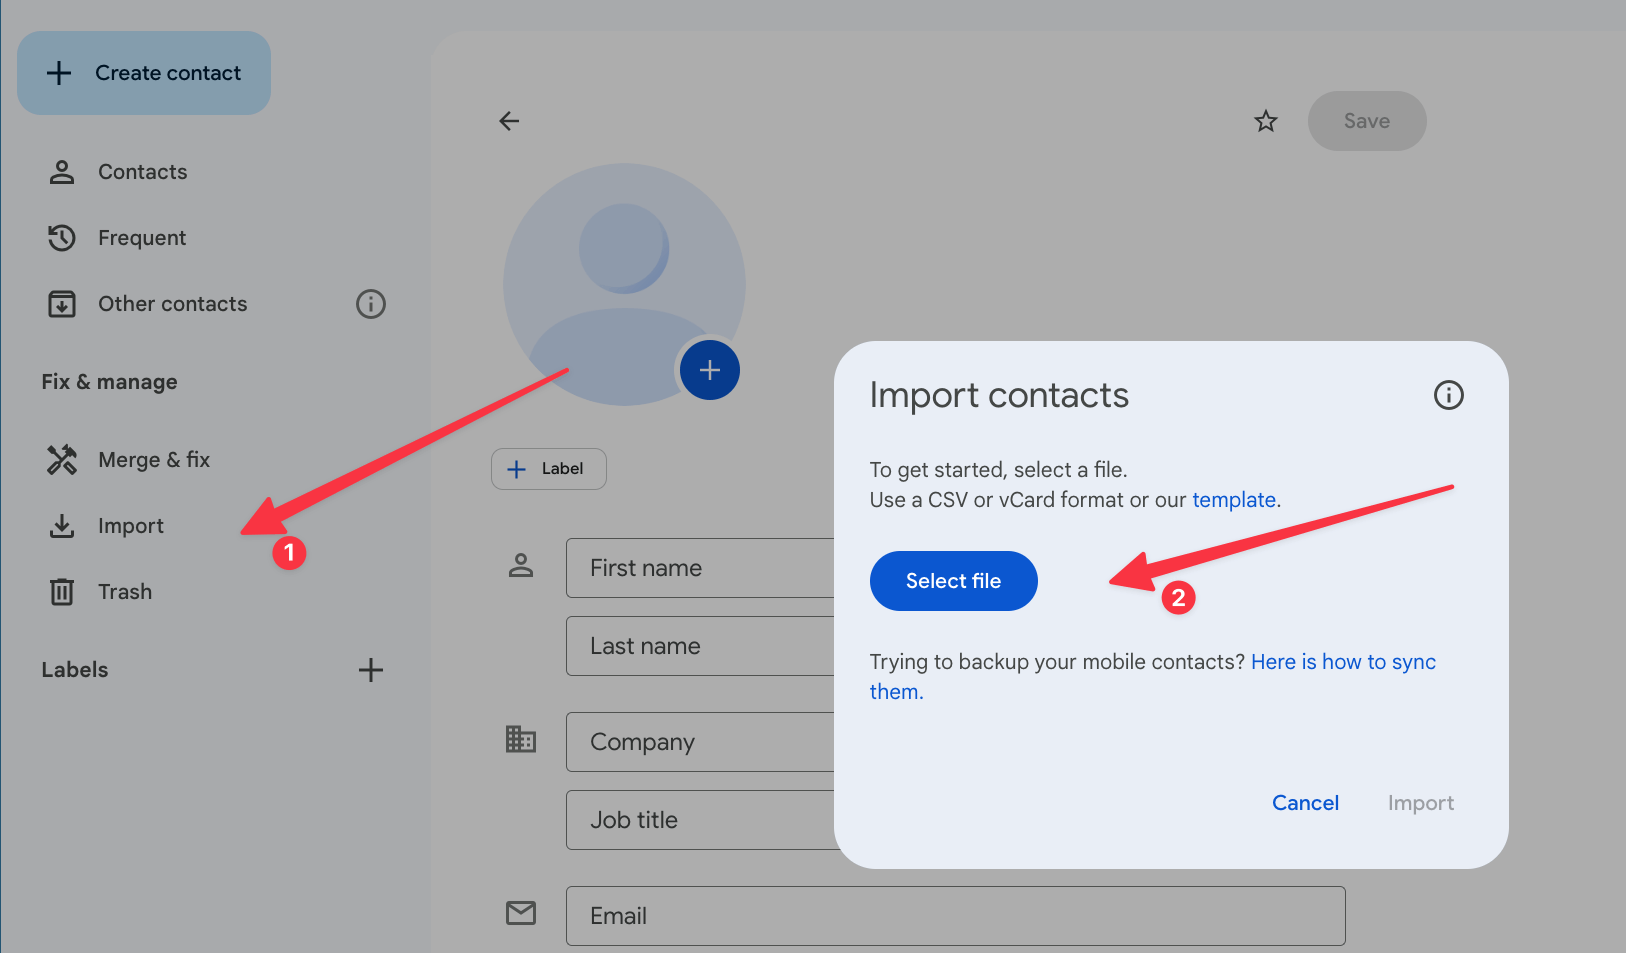Click the Save button
Screen dimensions: 1626x953
(x=1367, y=121)
